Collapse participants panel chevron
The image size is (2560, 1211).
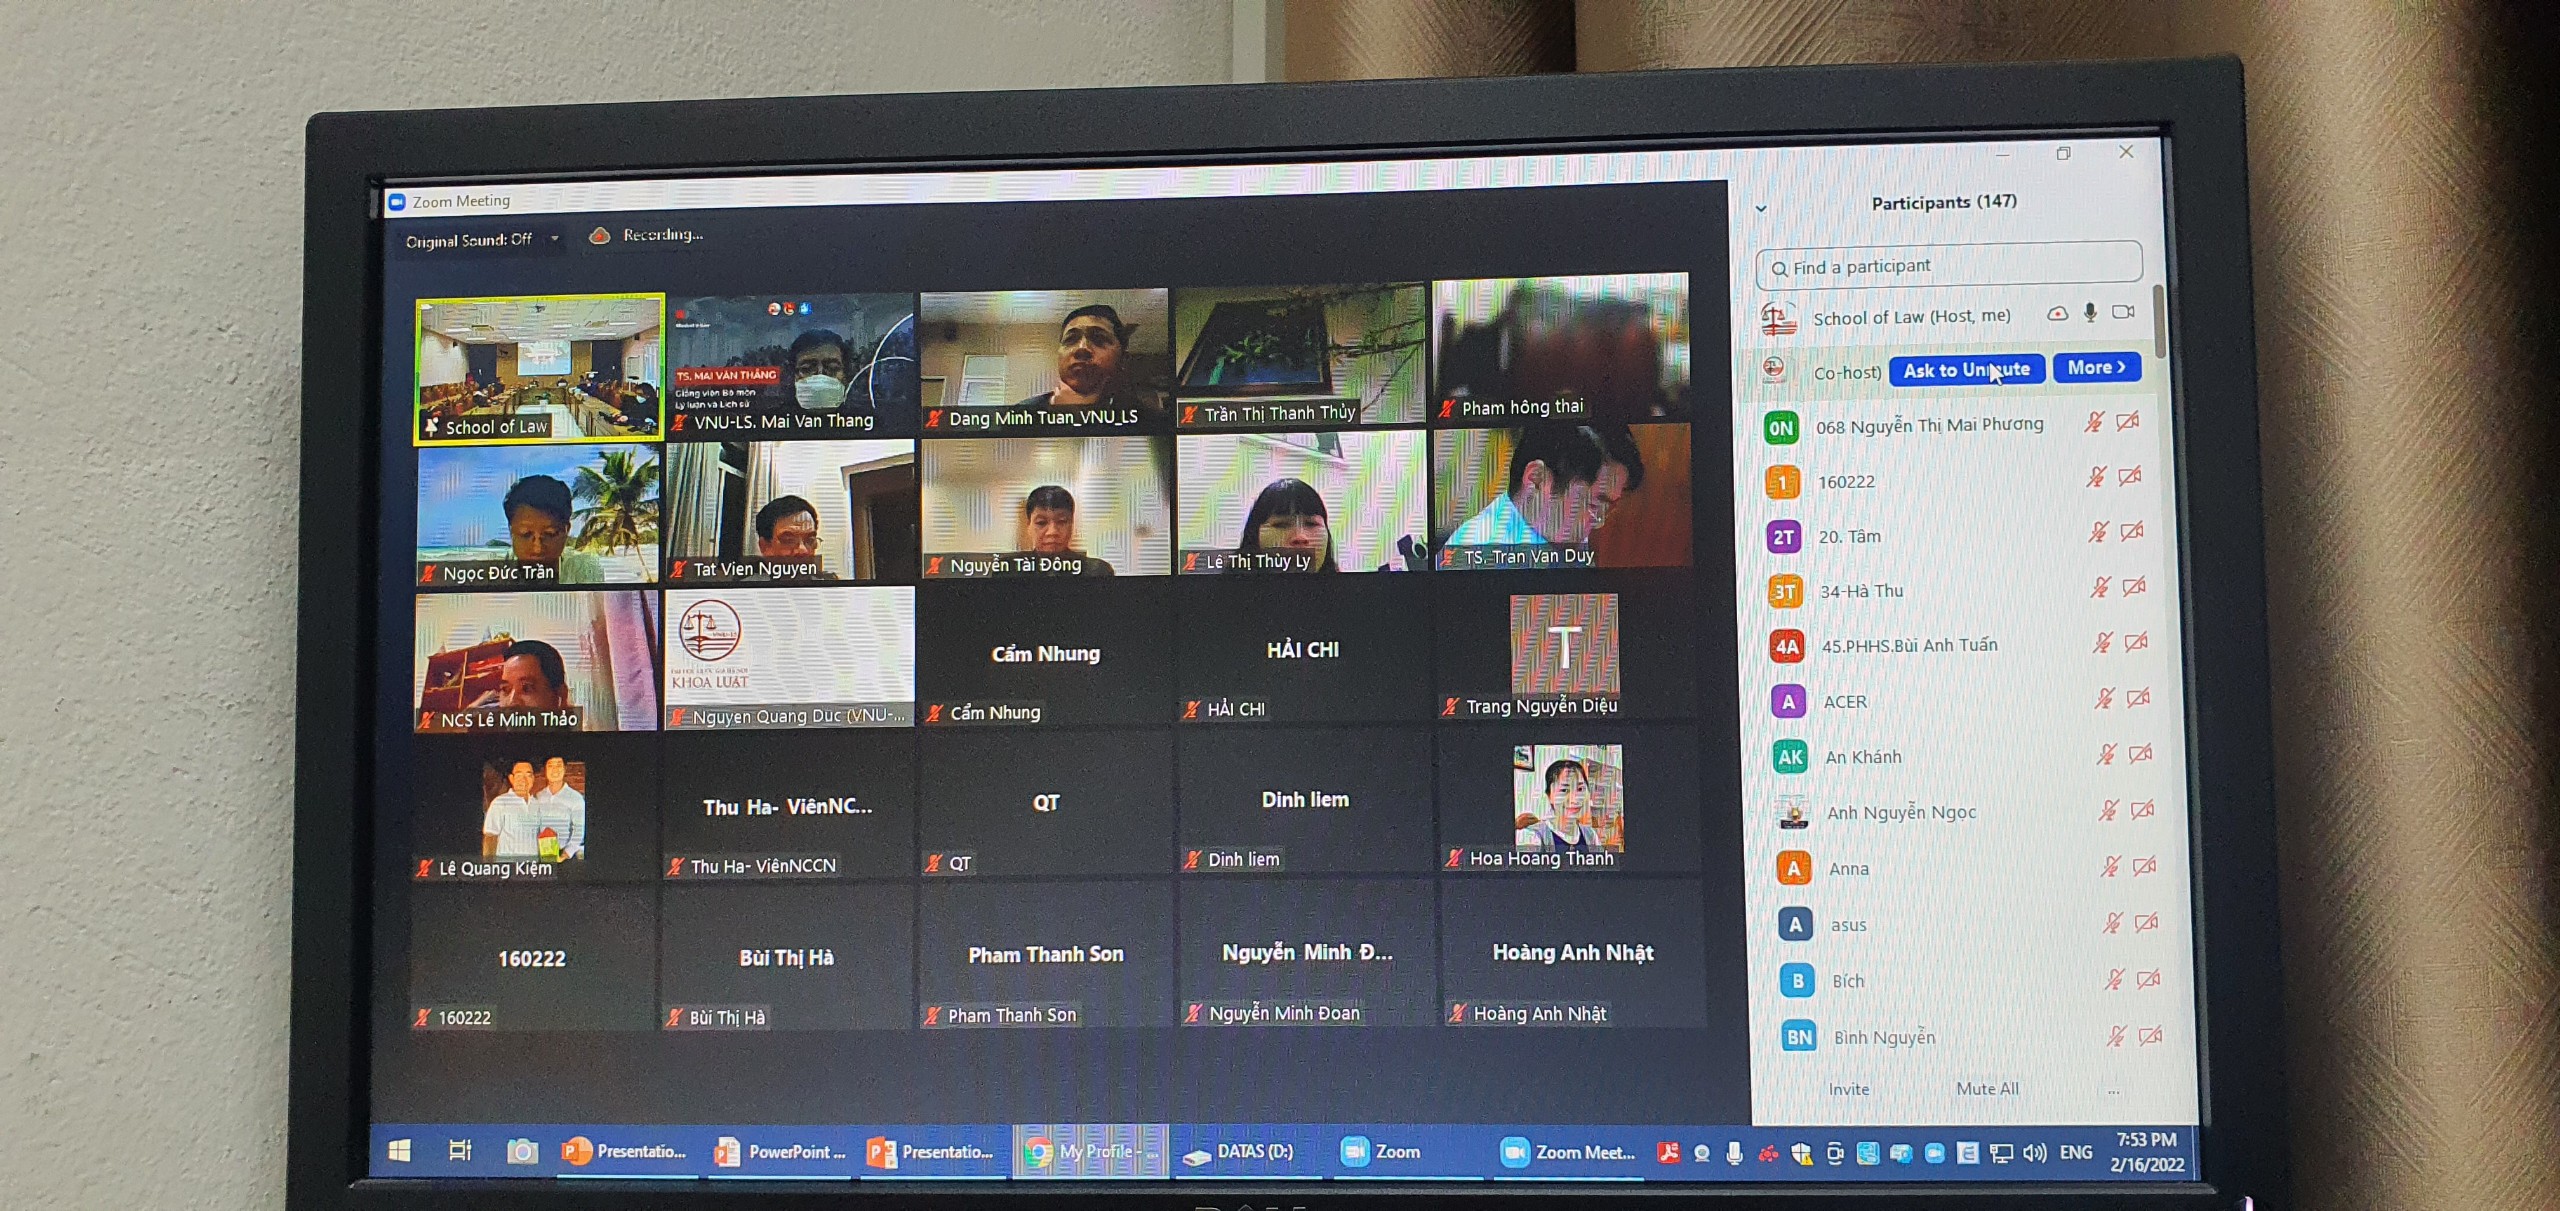1761,209
